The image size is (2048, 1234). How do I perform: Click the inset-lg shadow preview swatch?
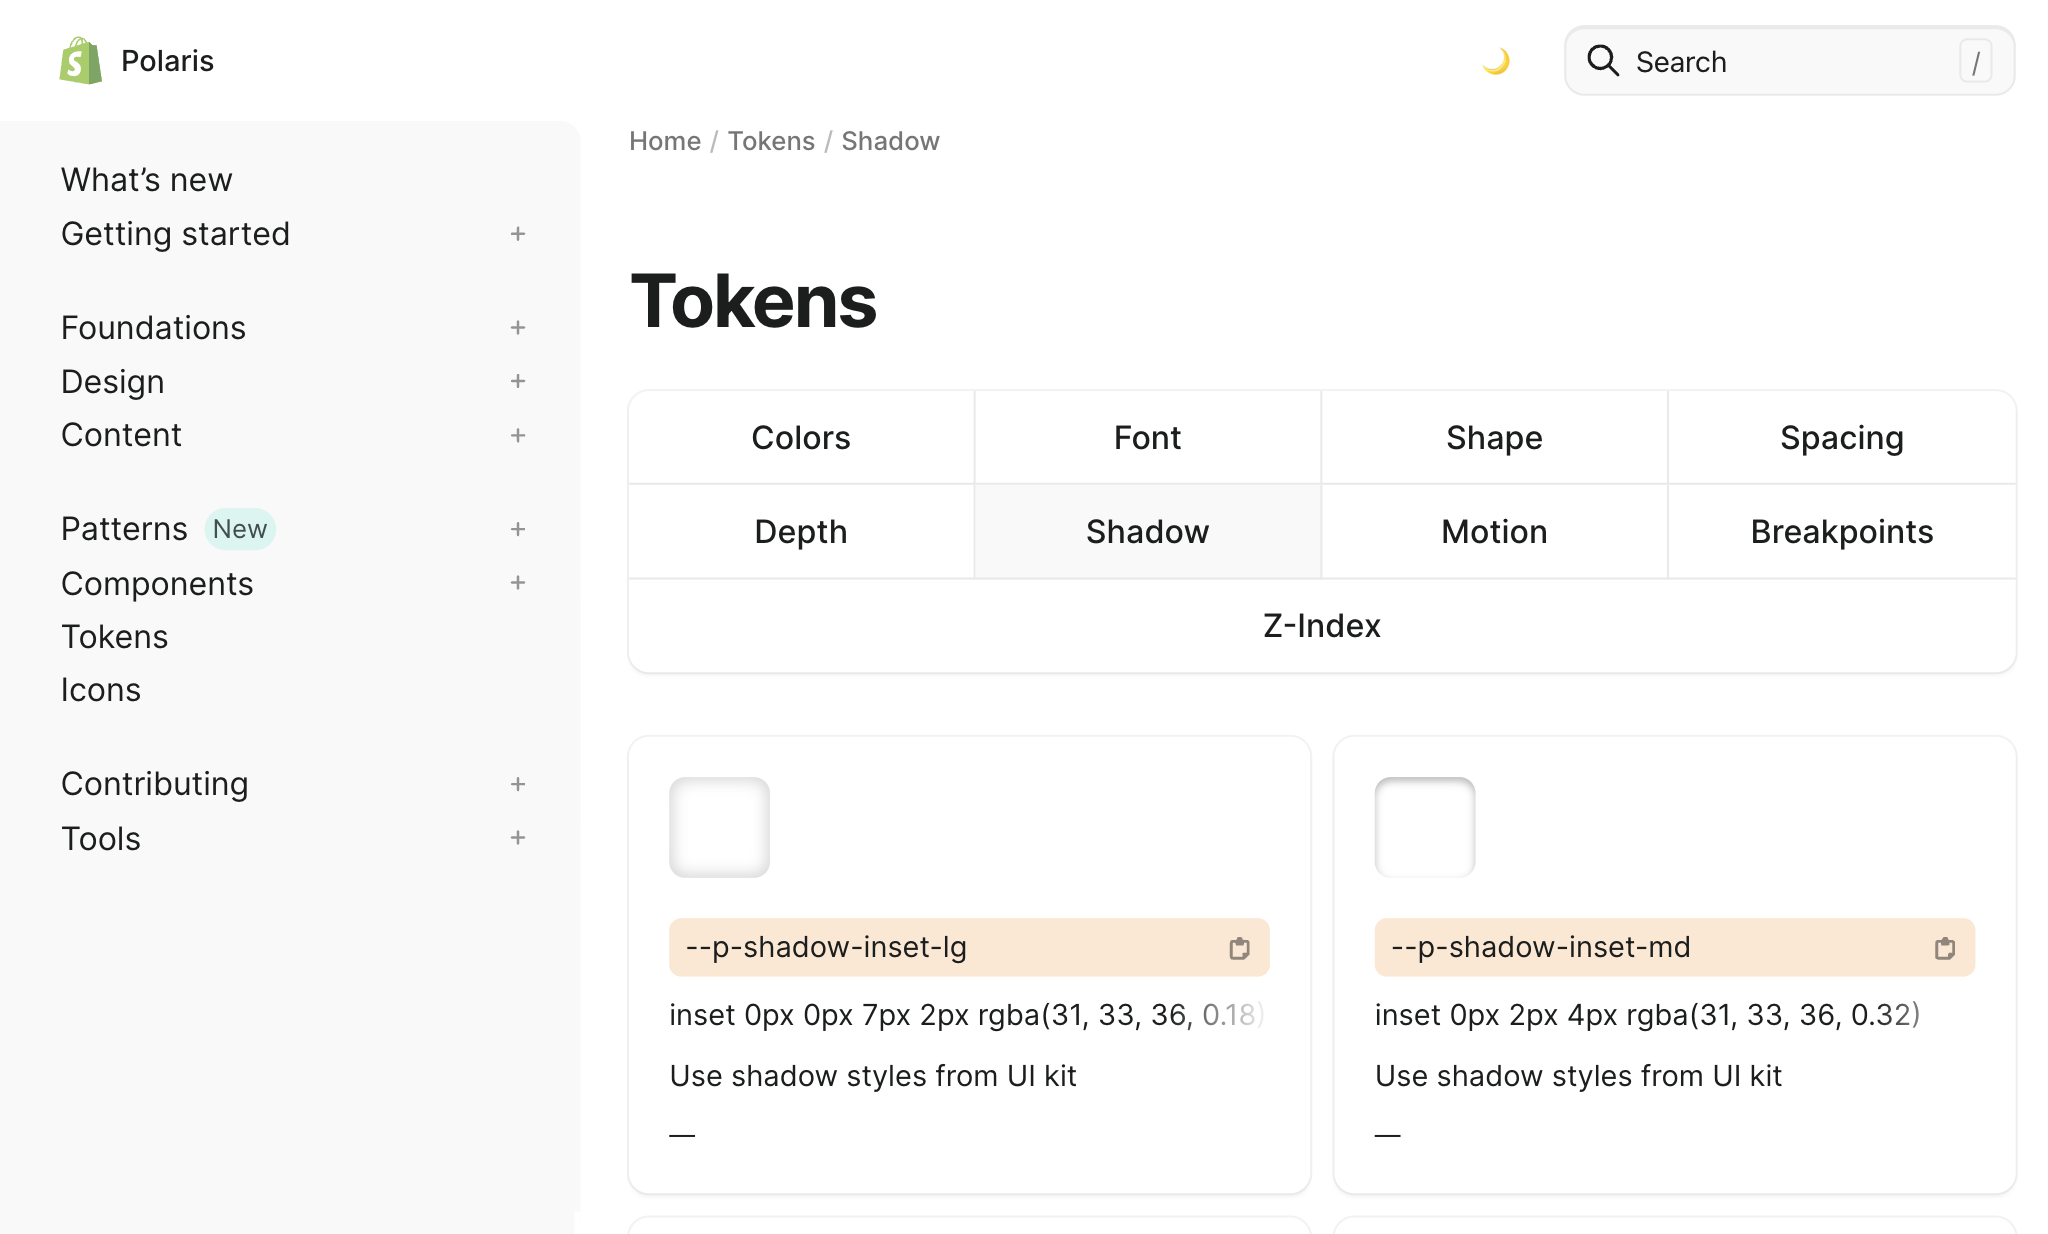pos(719,827)
